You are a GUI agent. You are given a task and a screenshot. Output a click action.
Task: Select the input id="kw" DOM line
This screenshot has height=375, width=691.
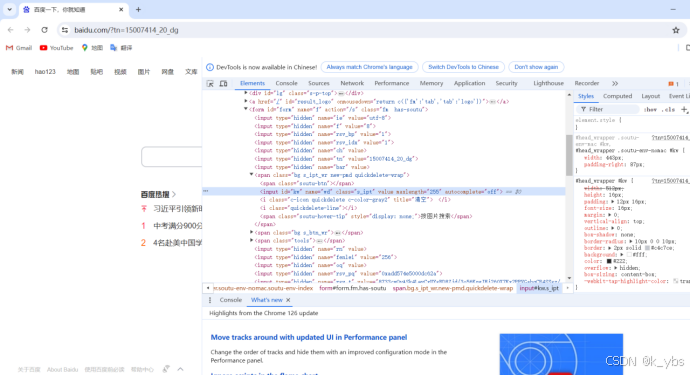click(384, 192)
